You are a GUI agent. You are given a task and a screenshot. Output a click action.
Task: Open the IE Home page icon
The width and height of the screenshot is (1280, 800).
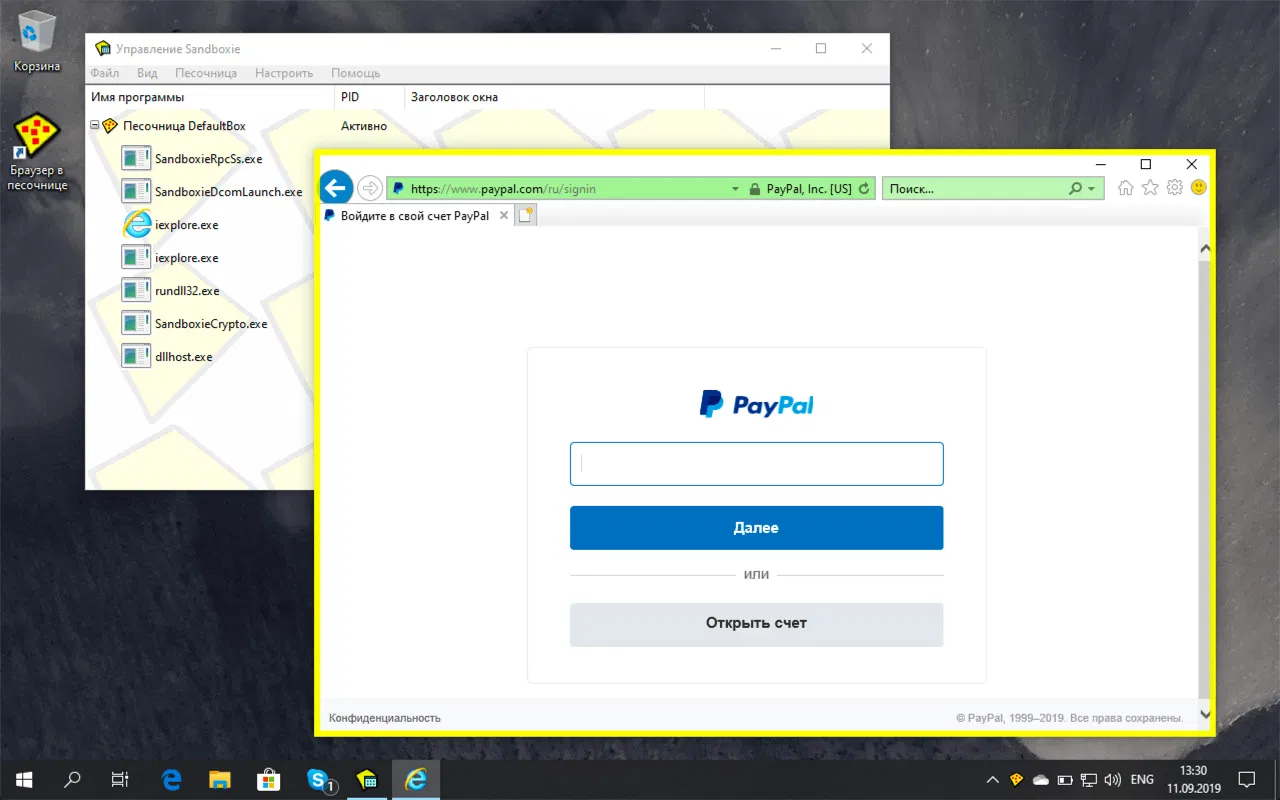(1126, 187)
